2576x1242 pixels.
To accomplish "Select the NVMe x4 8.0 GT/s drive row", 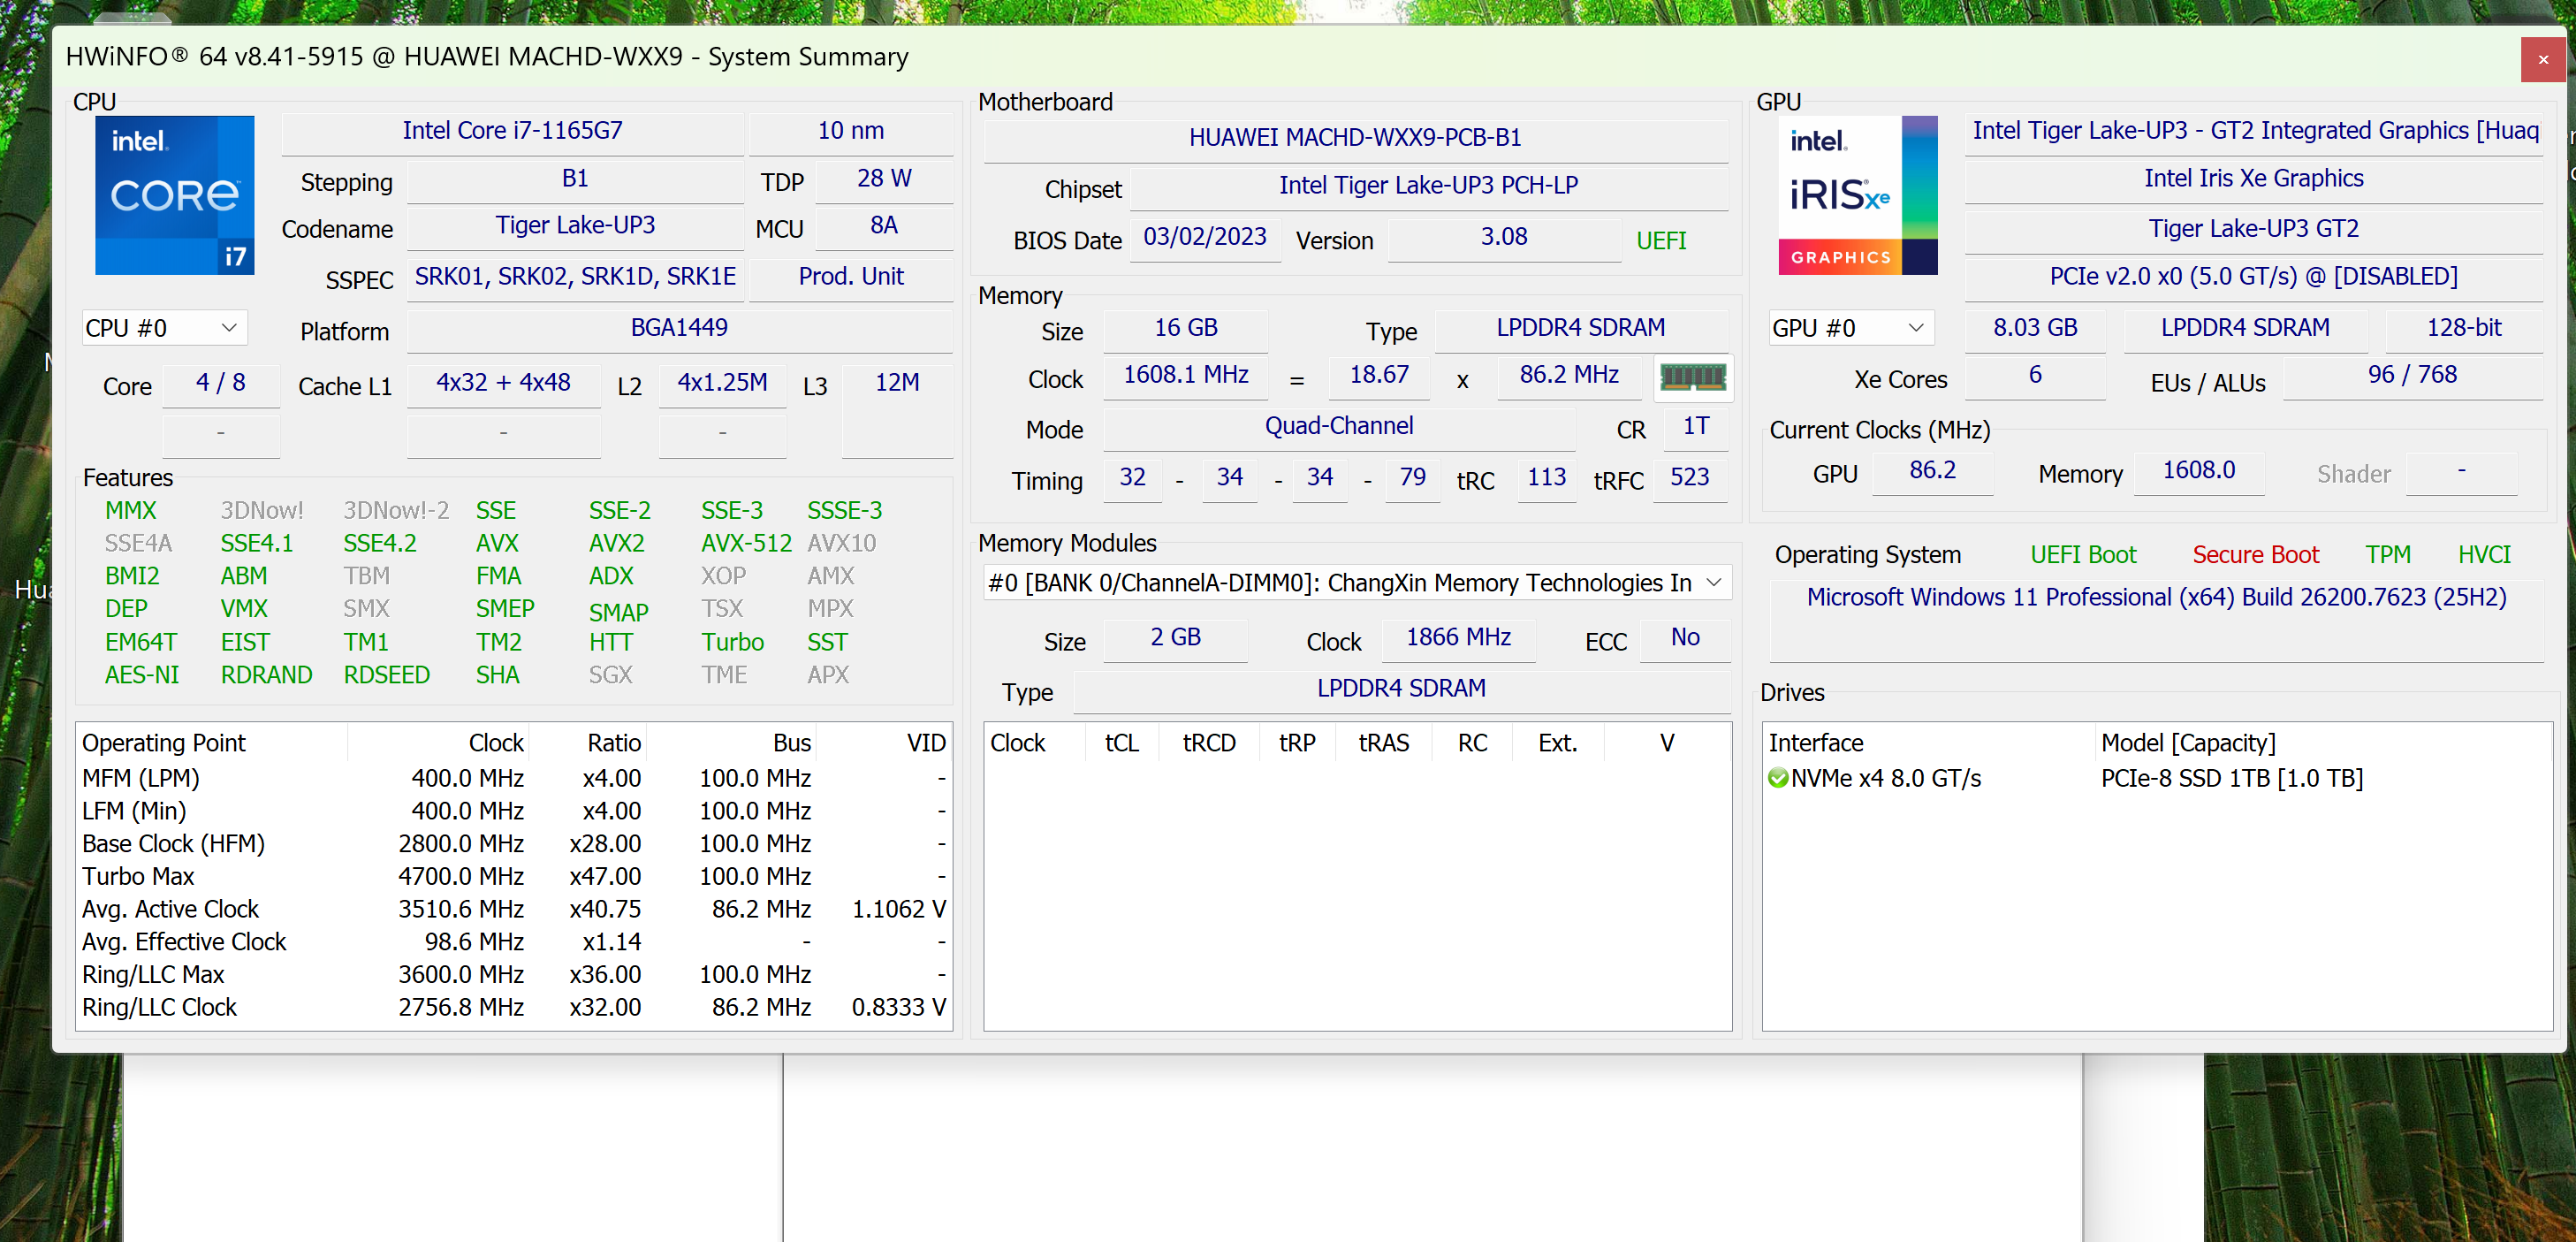I will click(x=2157, y=778).
